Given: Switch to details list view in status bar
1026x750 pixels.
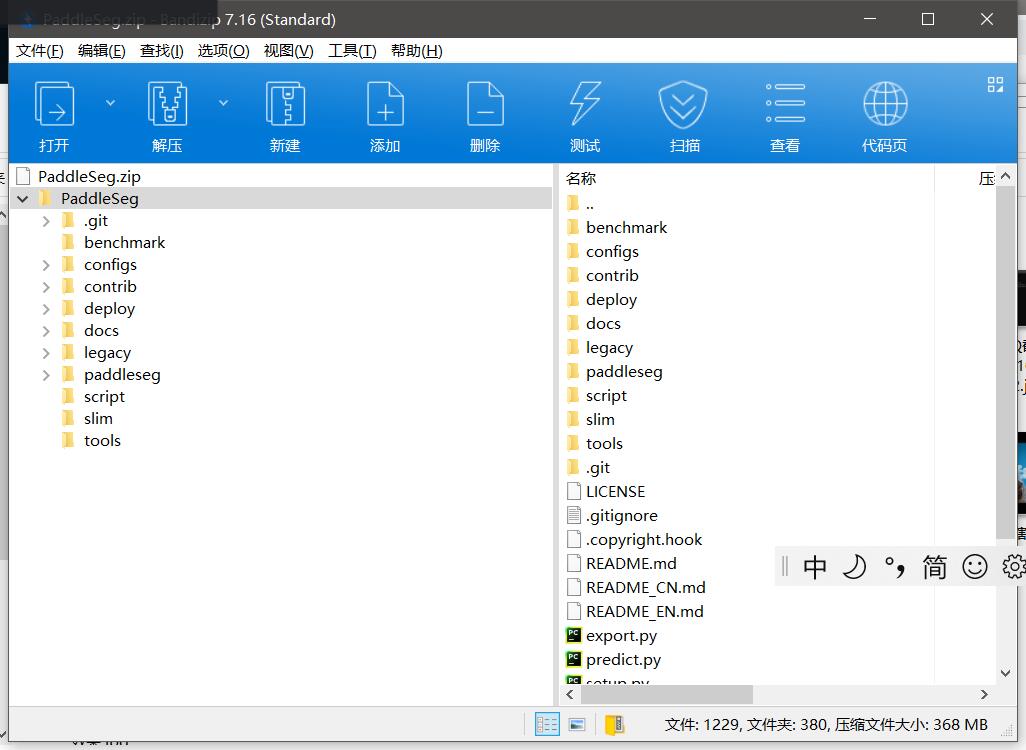Looking at the screenshot, I should pyautogui.click(x=547, y=724).
